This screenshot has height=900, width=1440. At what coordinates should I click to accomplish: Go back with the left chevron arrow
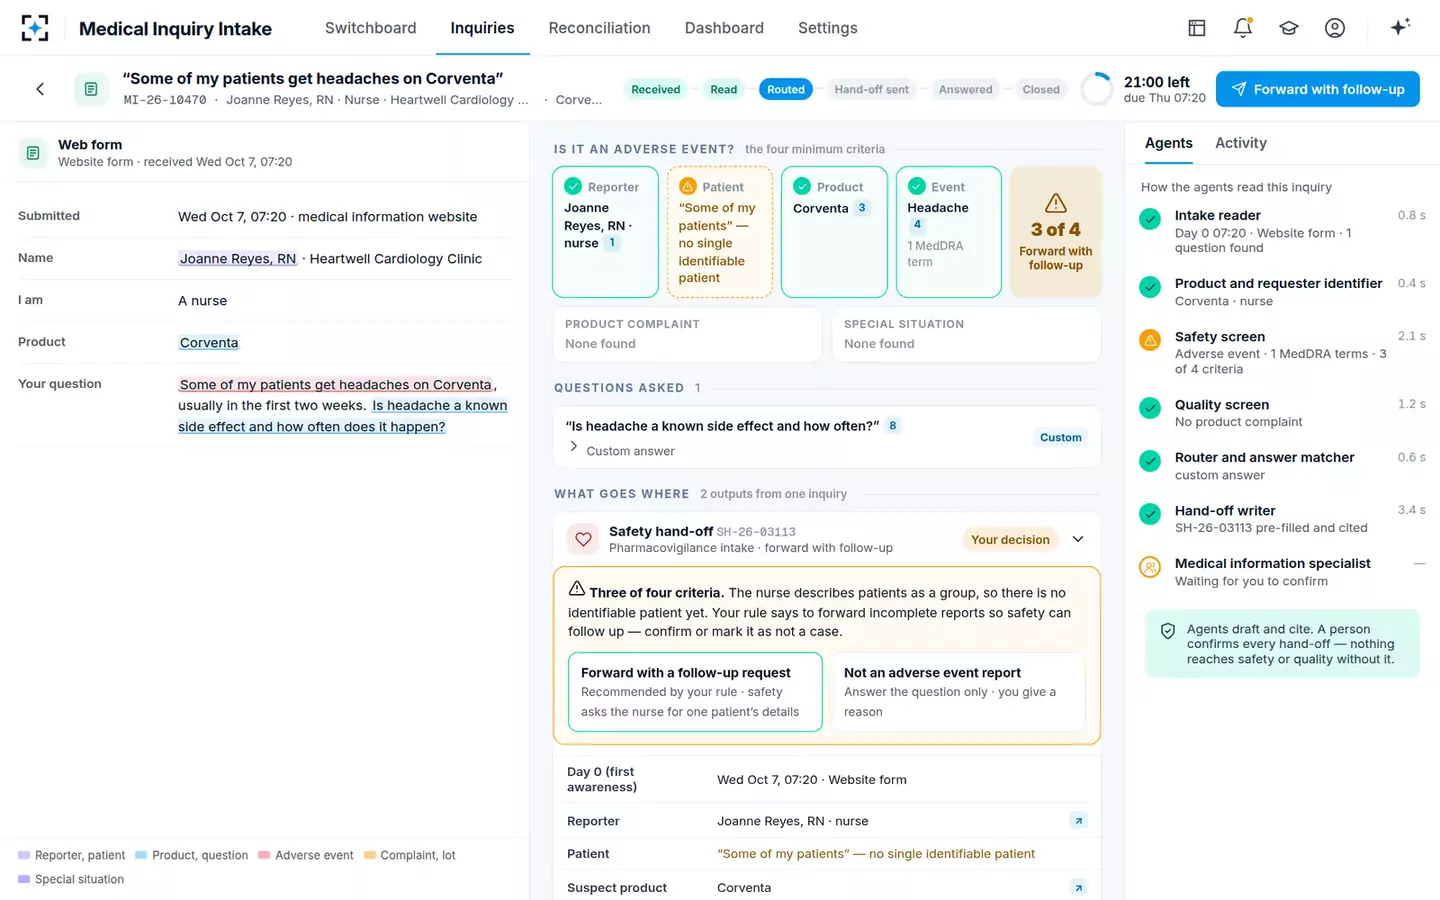click(x=40, y=89)
